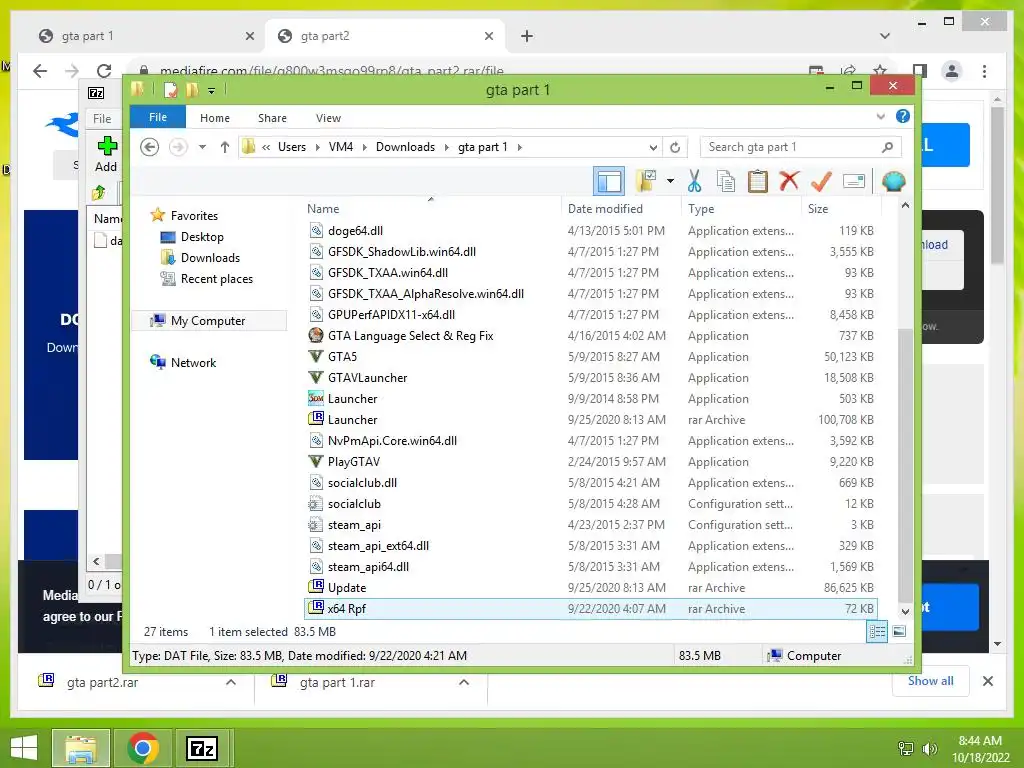The image size is (1024, 768).
Task: Switch to the Share ribbon tab
Action: [x=272, y=118]
